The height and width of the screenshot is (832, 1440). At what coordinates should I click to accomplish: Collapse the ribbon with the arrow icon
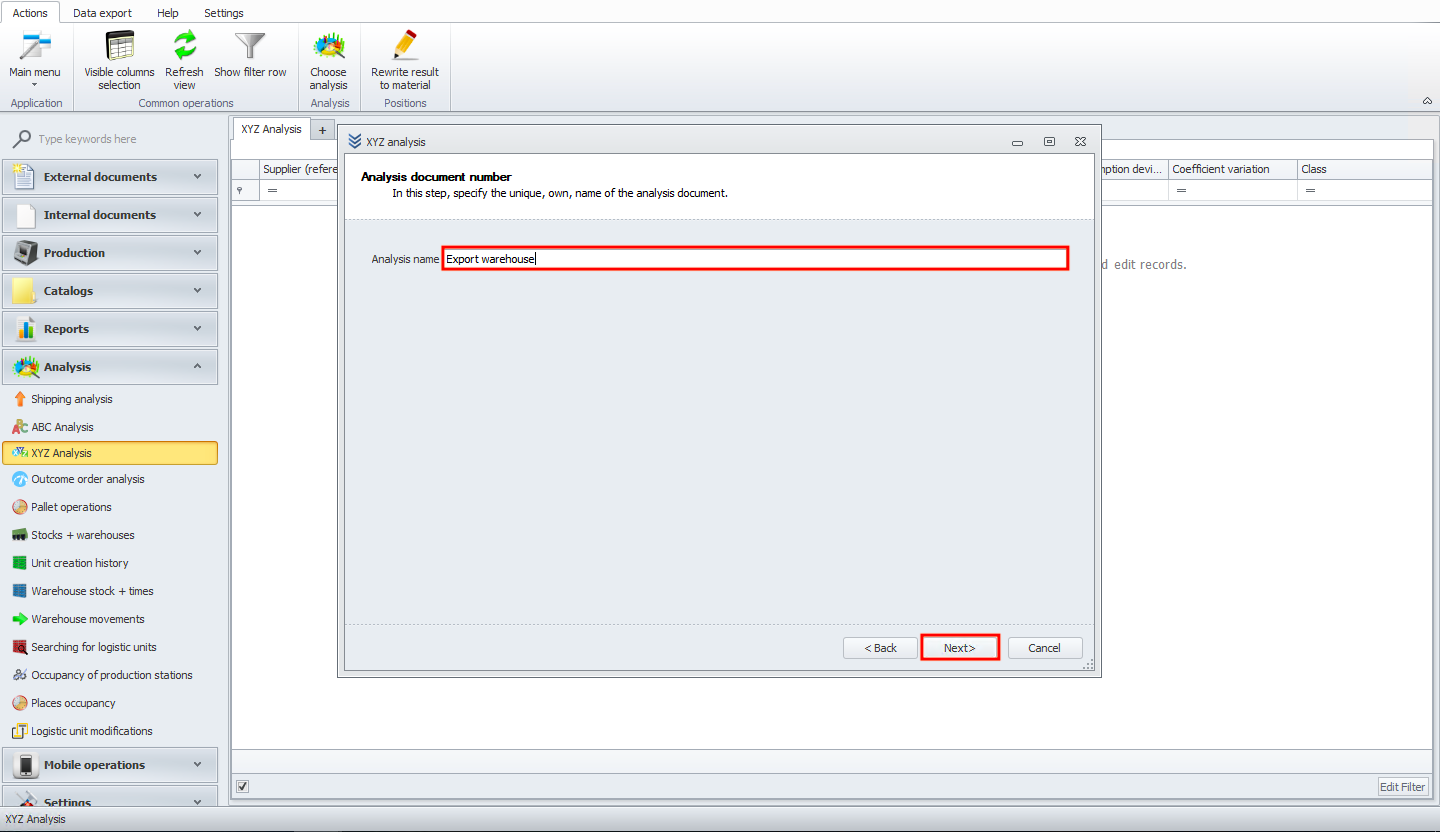pos(1426,101)
